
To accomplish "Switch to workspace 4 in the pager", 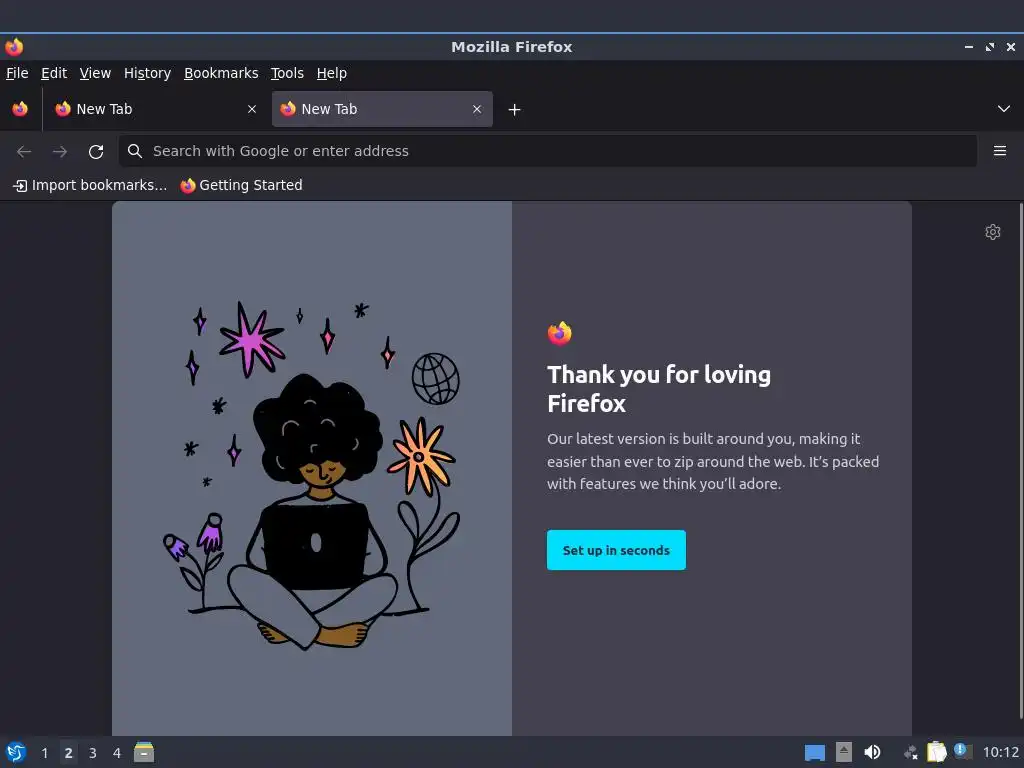I will click(117, 753).
